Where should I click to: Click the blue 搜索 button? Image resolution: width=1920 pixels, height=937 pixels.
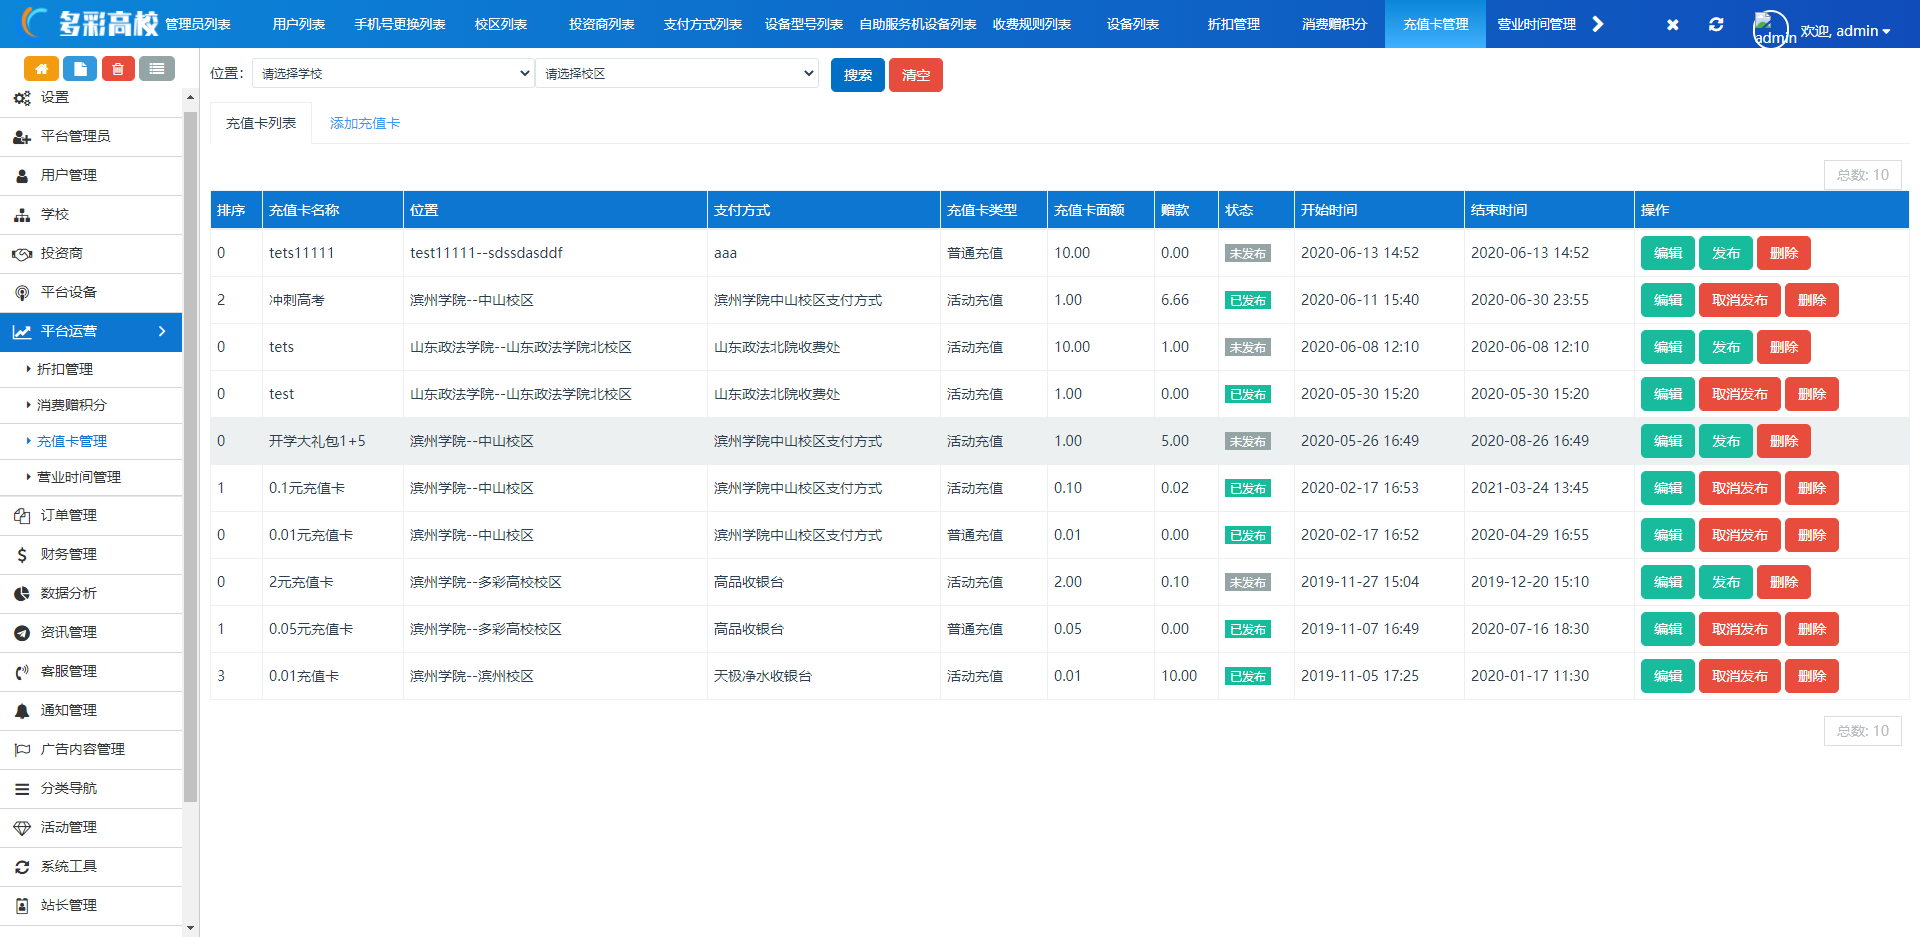tap(858, 75)
